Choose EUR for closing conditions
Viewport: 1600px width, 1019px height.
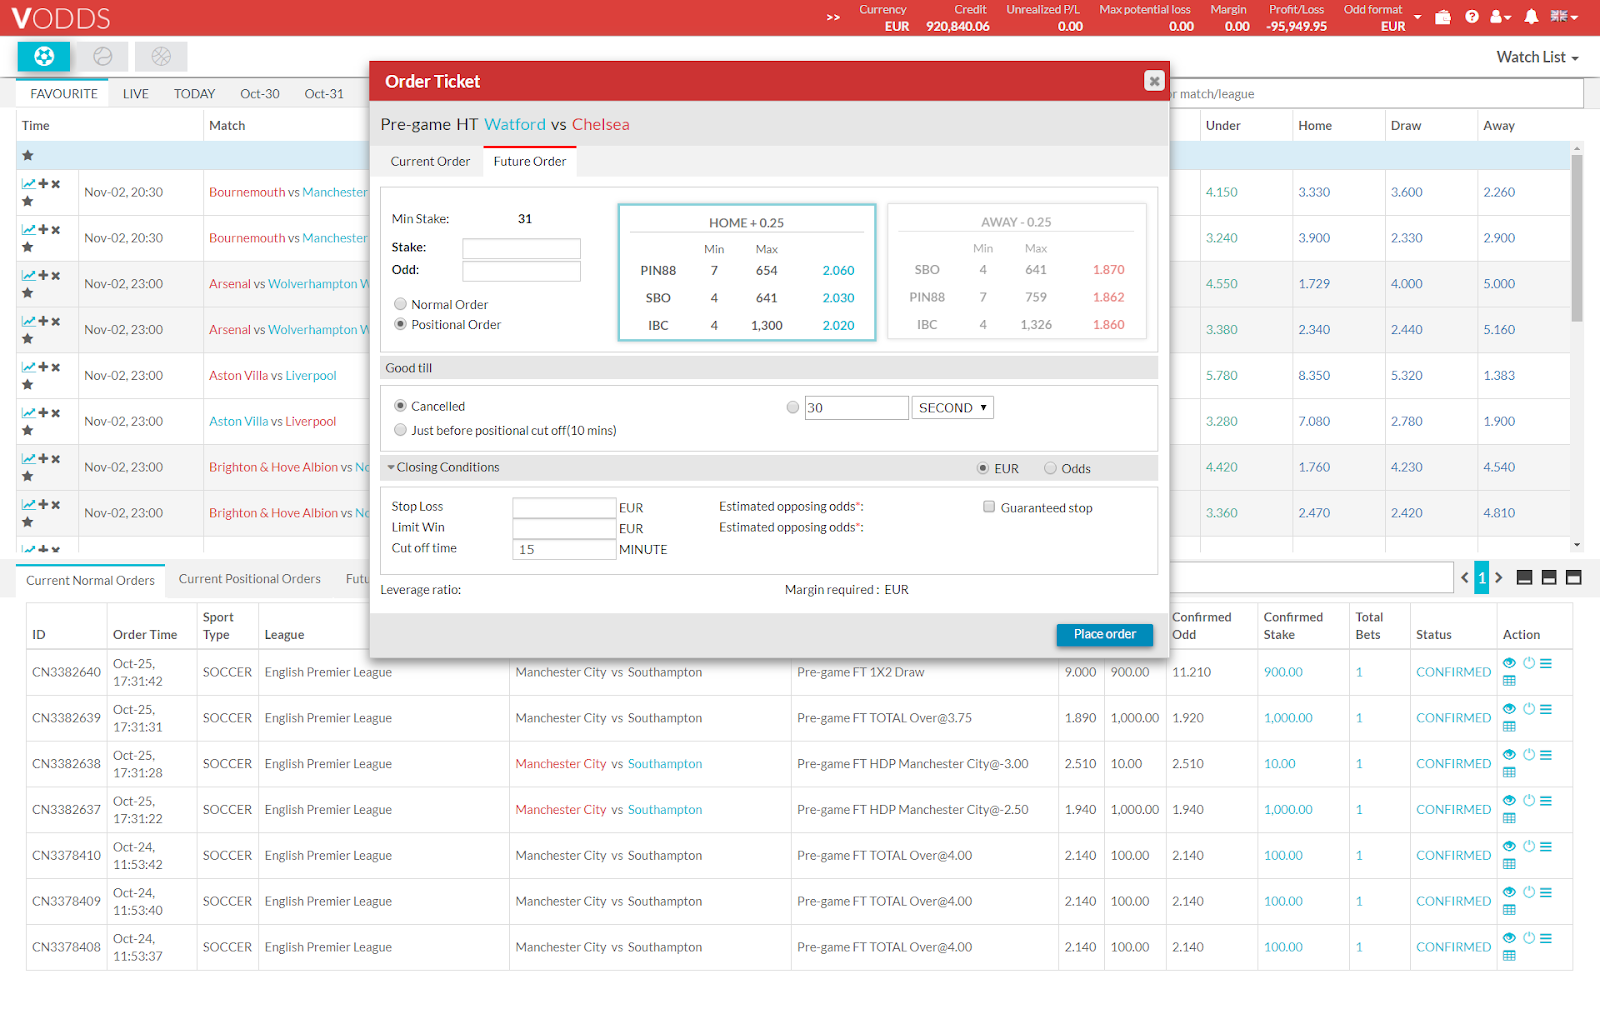tap(983, 468)
